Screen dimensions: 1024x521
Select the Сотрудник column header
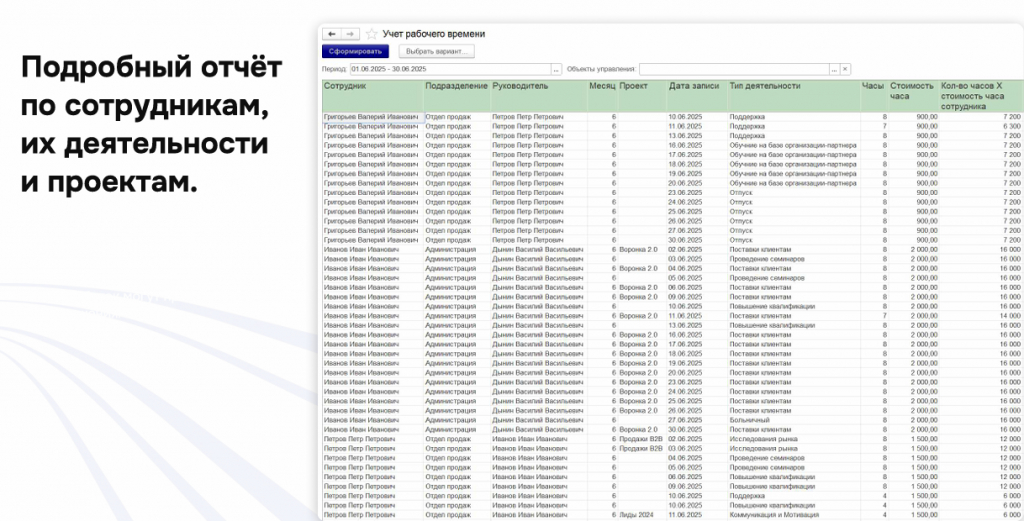coord(373,96)
